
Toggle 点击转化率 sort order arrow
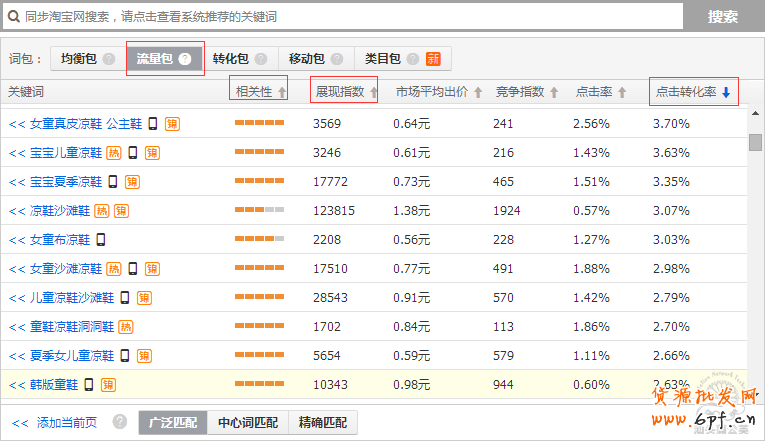726,93
